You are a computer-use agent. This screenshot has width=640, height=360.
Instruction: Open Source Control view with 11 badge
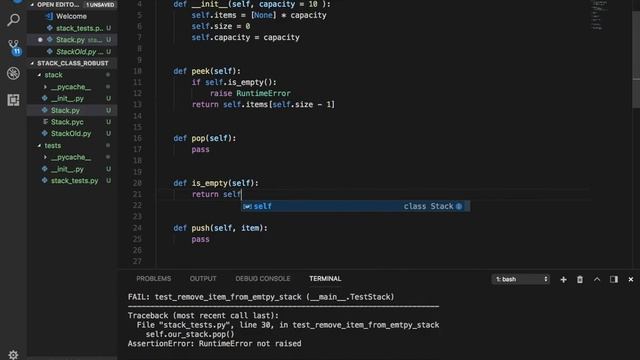tap(14, 47)
